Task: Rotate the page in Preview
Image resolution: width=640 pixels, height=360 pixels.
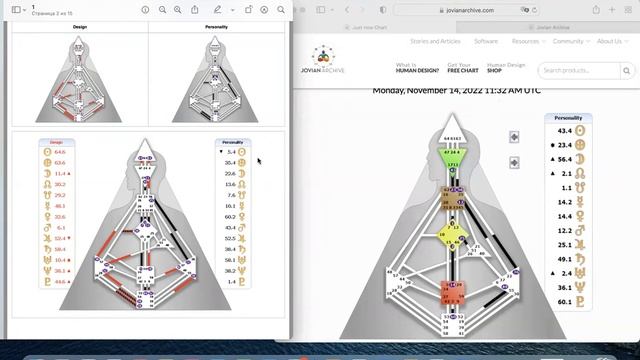Action: 249,9
